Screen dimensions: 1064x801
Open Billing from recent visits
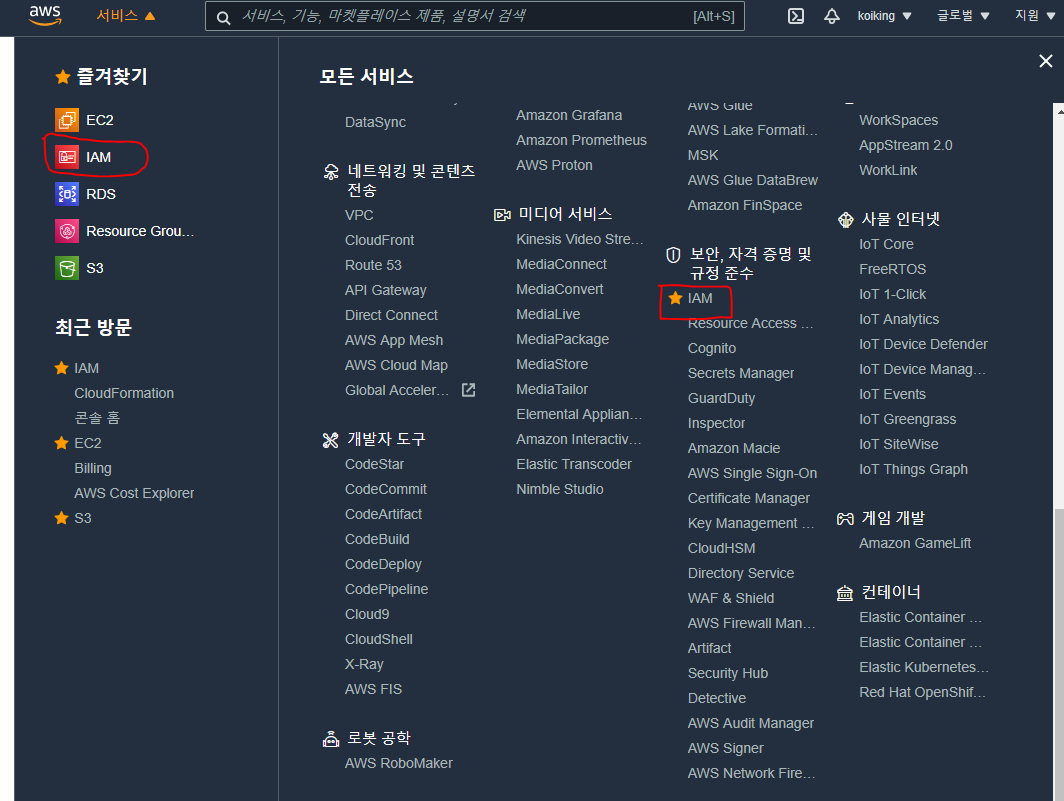point(93,468)
